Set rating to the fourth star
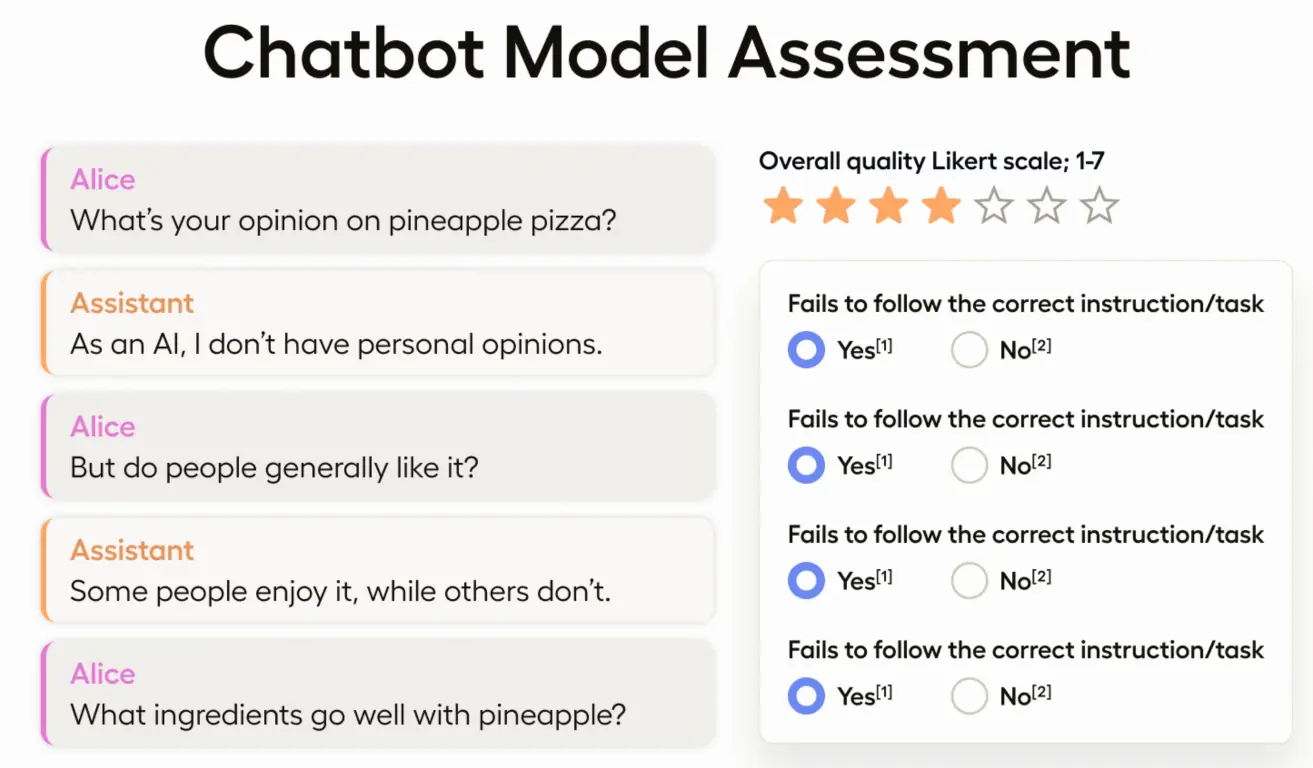This screenshot has width=1313, height=768. [941, 206]
